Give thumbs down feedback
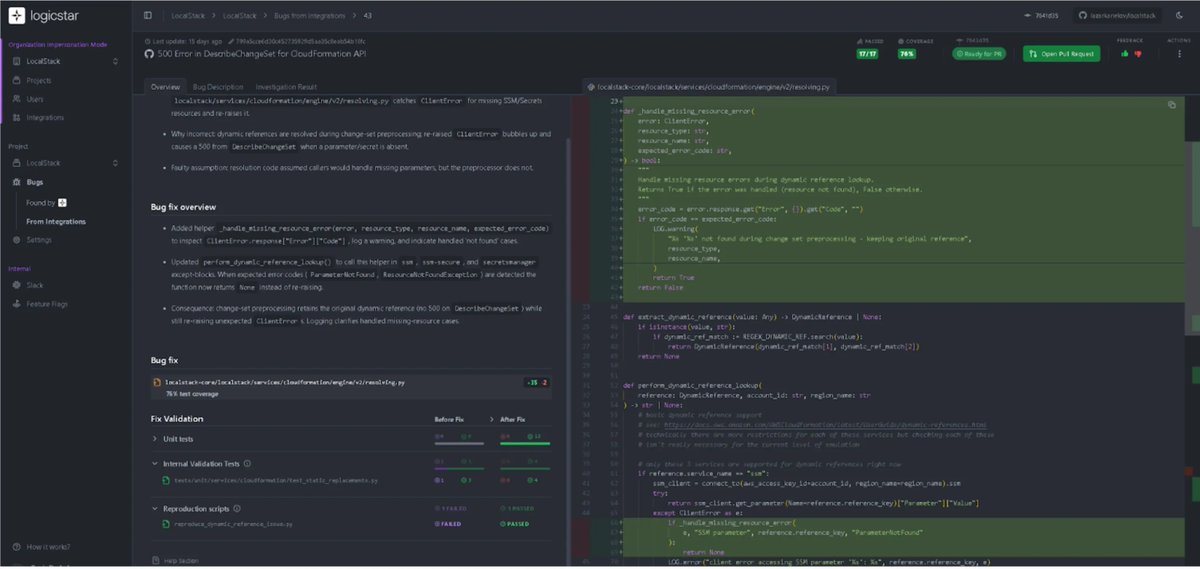Image resolution: width=1200 pixels, height=569 pixels. click(1138, 54)
